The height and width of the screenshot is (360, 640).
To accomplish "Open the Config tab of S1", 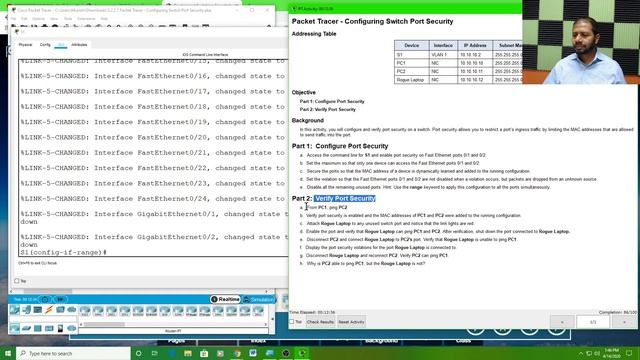I will 45,44.
